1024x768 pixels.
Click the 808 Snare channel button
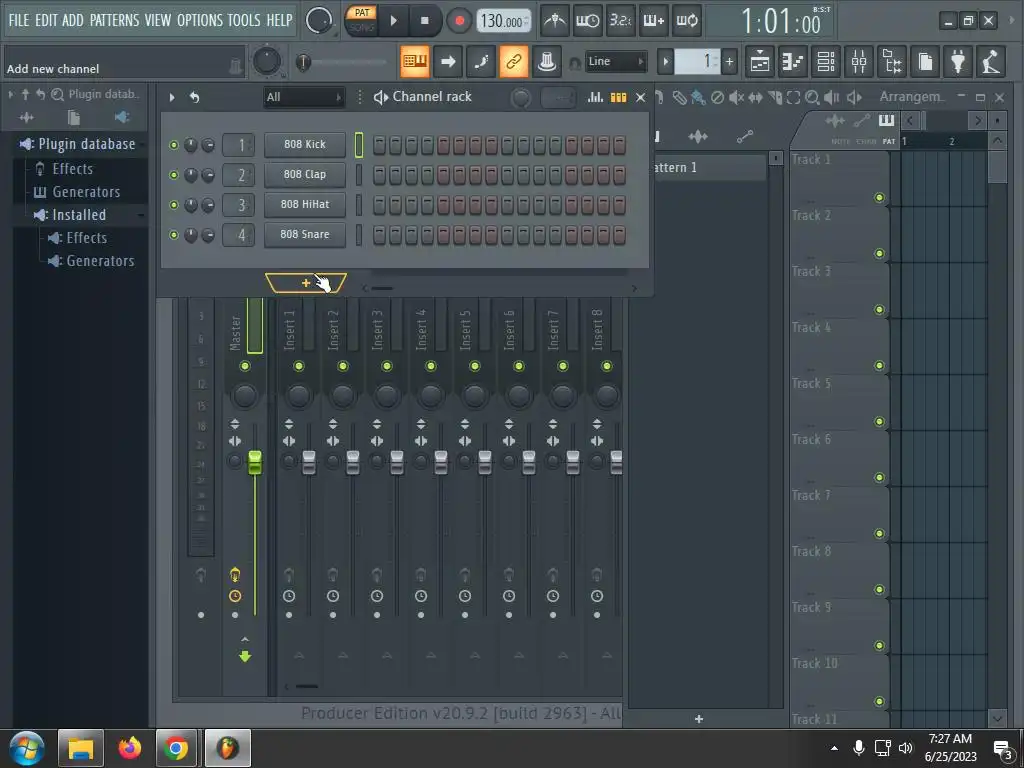(x=305, y=234)
